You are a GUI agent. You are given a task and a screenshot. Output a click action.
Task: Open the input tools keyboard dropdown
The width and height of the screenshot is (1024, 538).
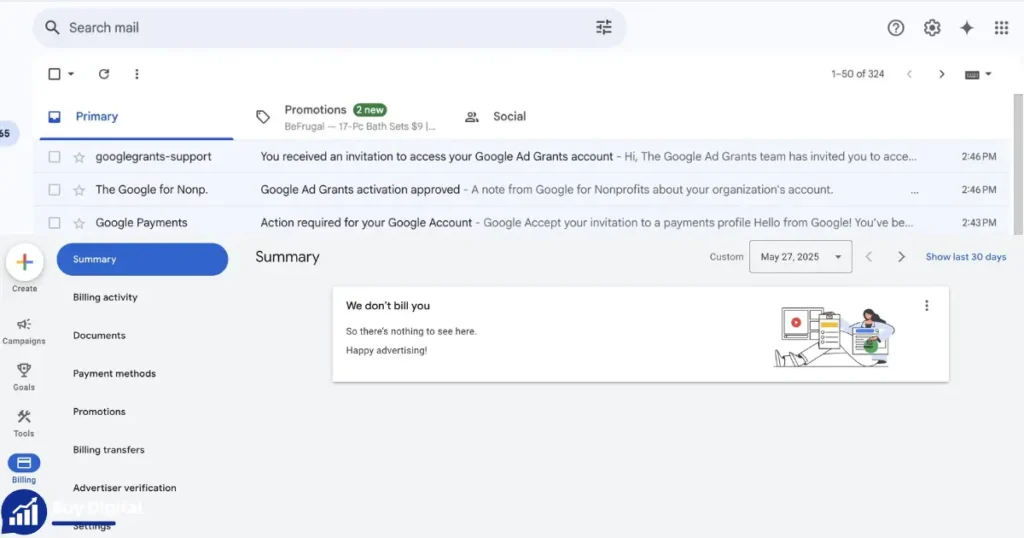(x=978, y=74)
